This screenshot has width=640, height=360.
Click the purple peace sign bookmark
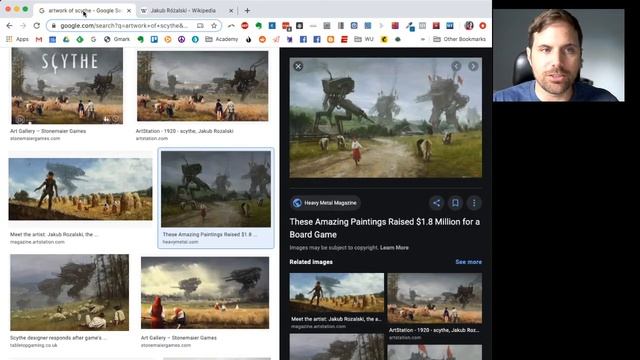[182, 39]
